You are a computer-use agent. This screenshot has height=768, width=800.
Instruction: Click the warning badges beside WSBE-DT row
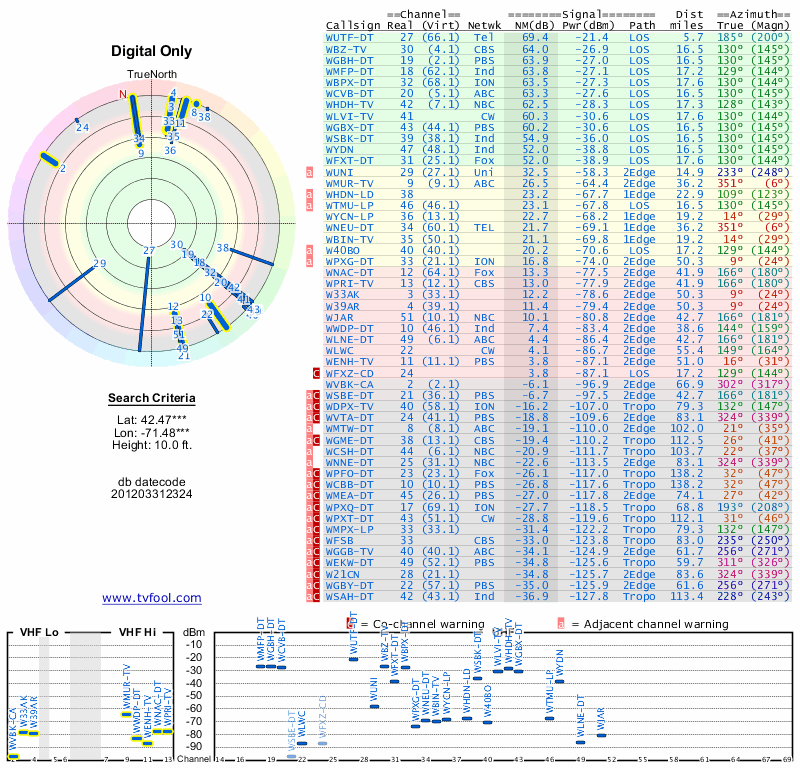313,395
